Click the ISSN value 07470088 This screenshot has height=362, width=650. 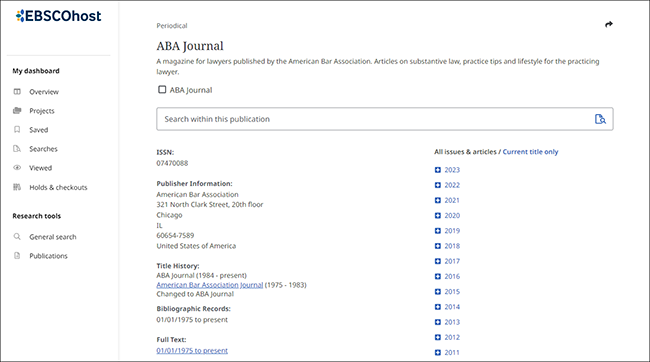pyautogui.click(x=172, y=163)
